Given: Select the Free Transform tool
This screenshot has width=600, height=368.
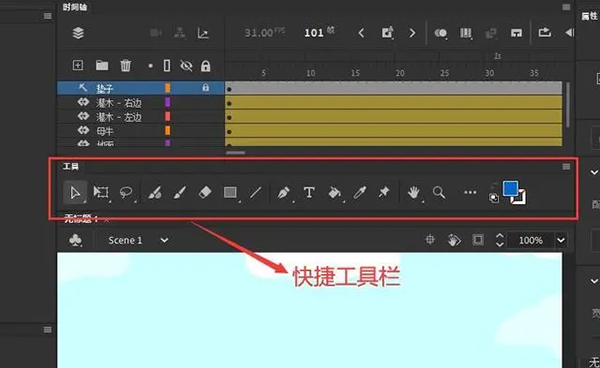Looking at the screenshot, I should point(101,192).
